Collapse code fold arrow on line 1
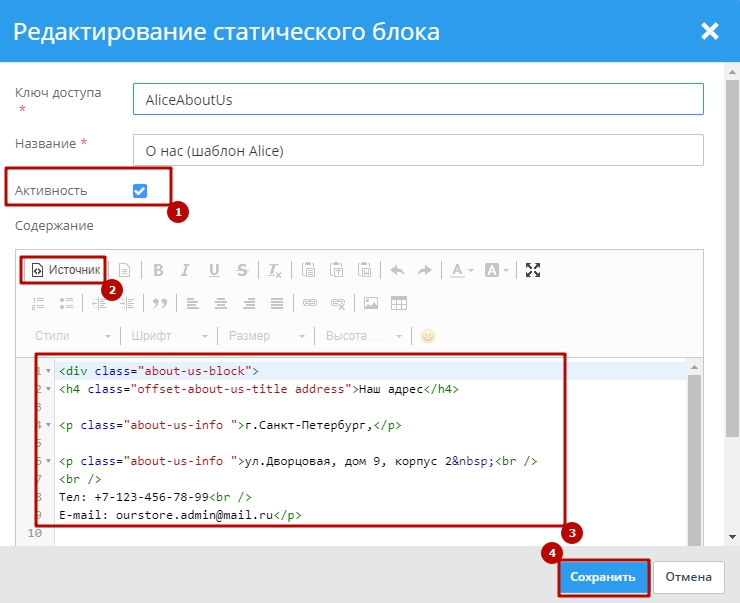This screenshot has height=603, width=740. point(49,372)
